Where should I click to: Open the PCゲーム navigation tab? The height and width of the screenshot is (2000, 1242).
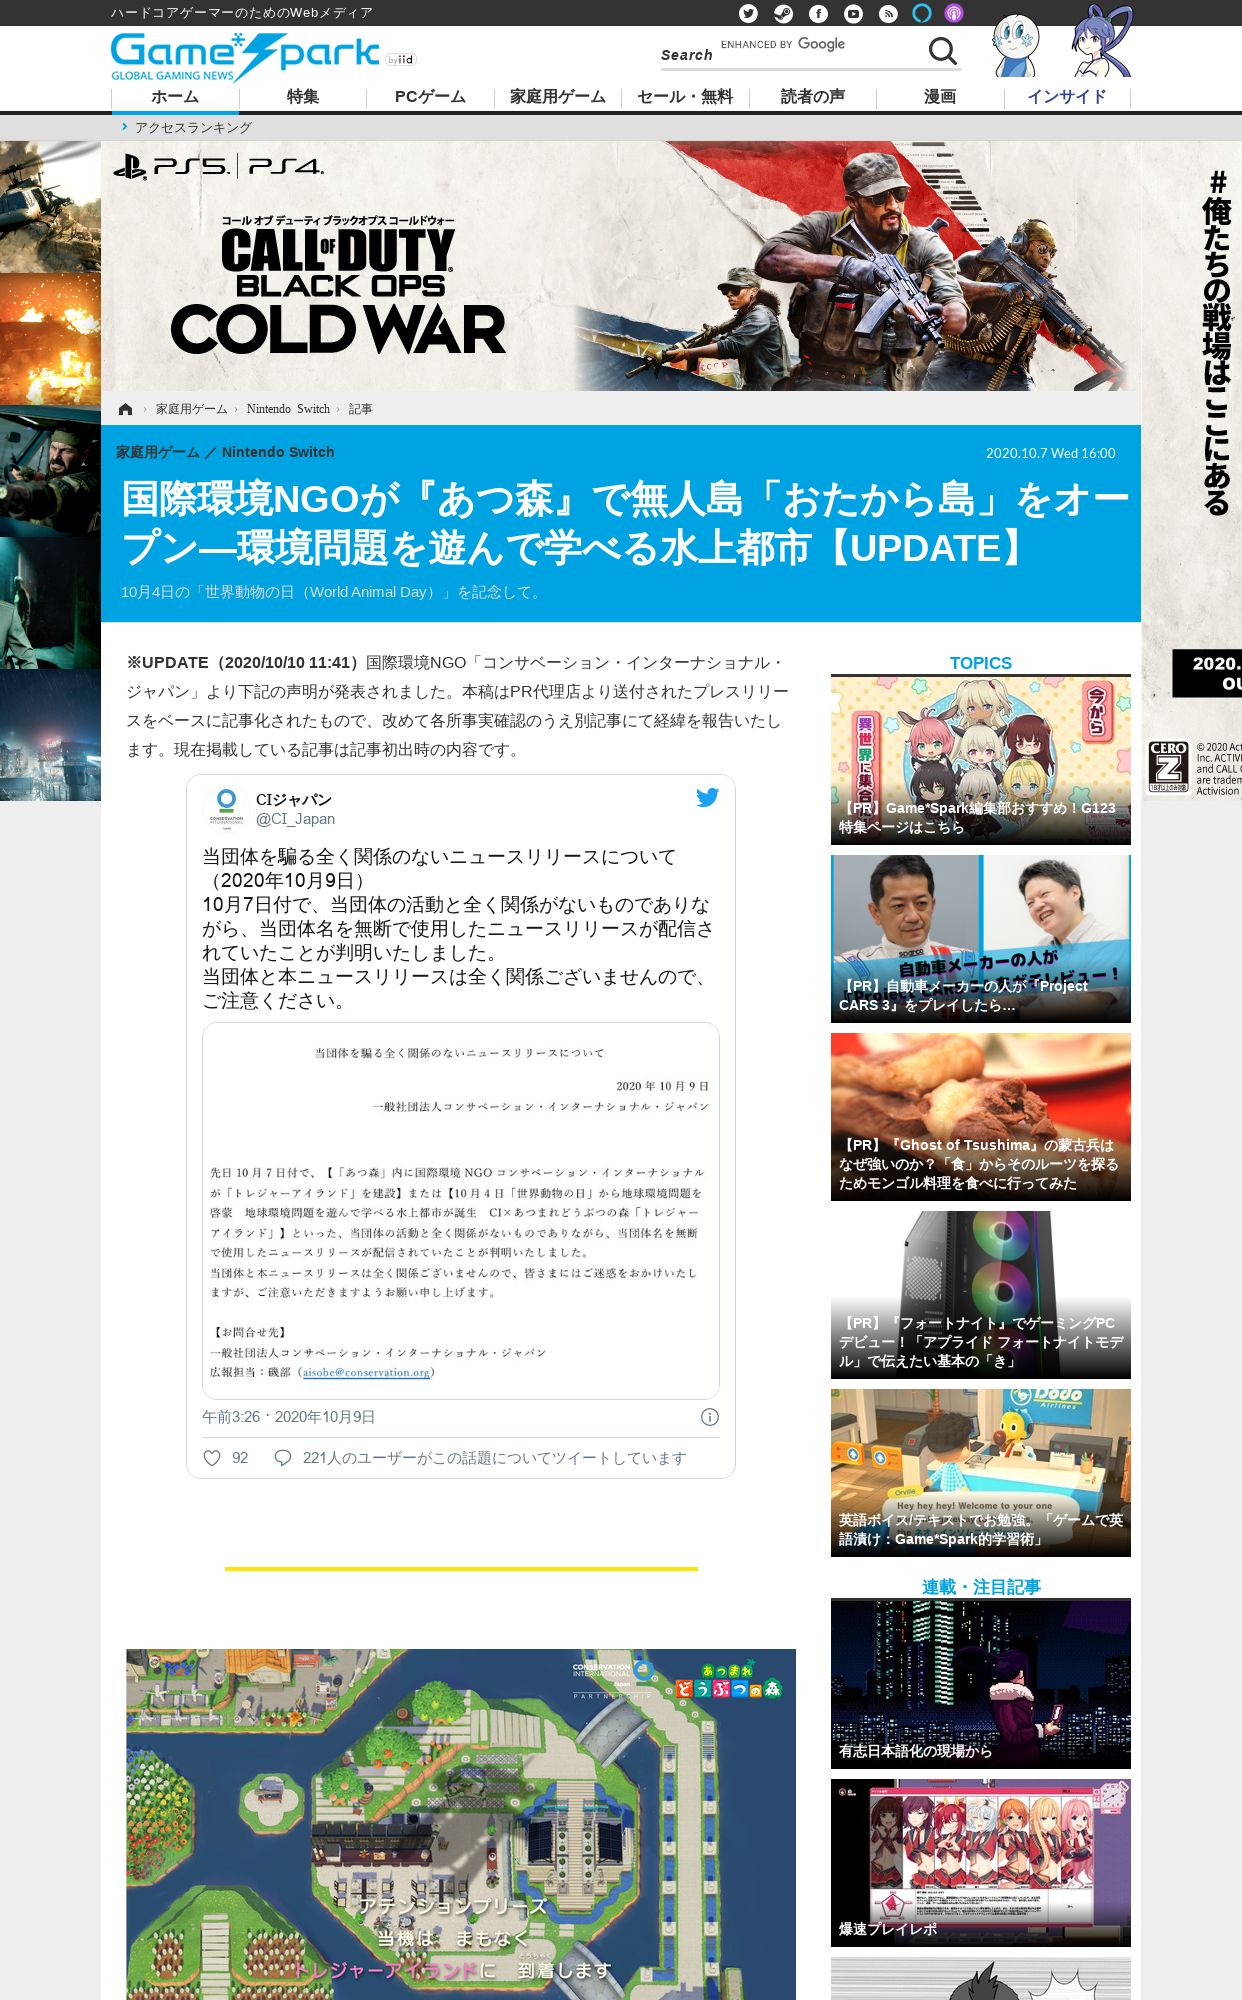[x=430, y=97]
